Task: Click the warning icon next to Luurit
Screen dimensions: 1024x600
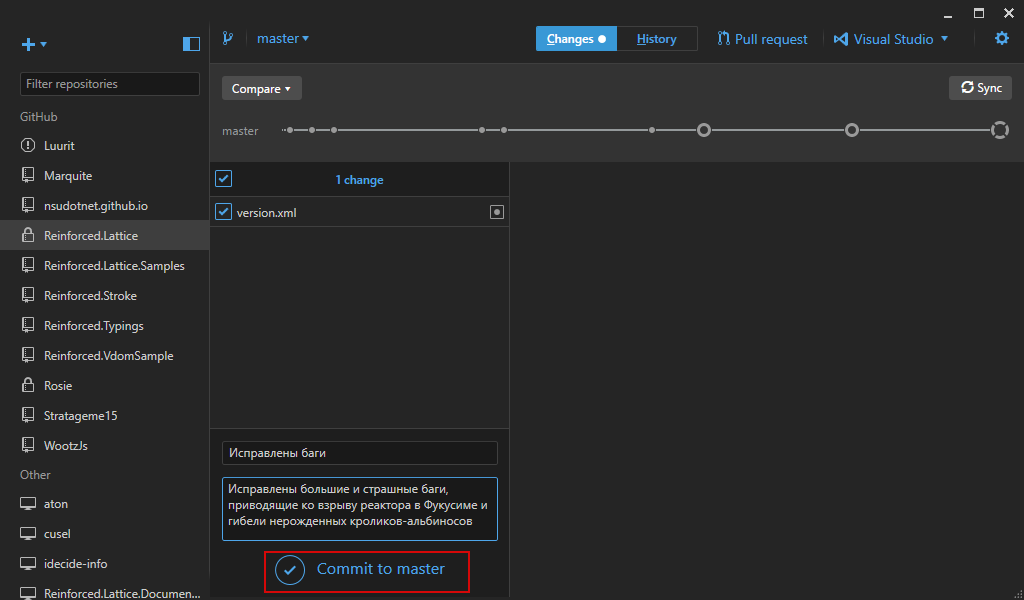Action: pos(27,145)
